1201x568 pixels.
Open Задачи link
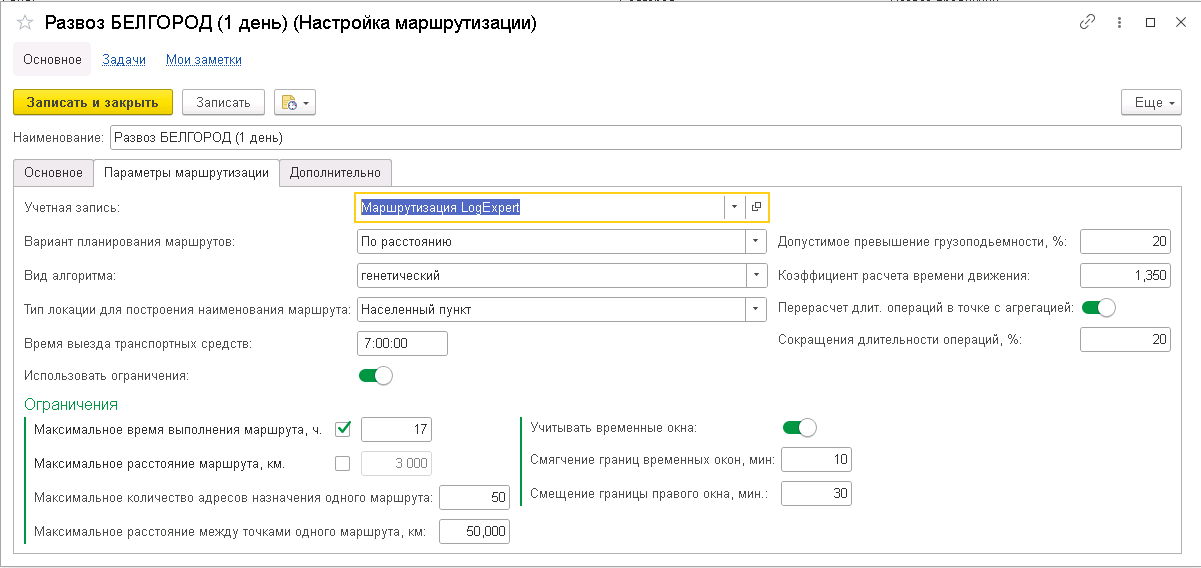124,59
